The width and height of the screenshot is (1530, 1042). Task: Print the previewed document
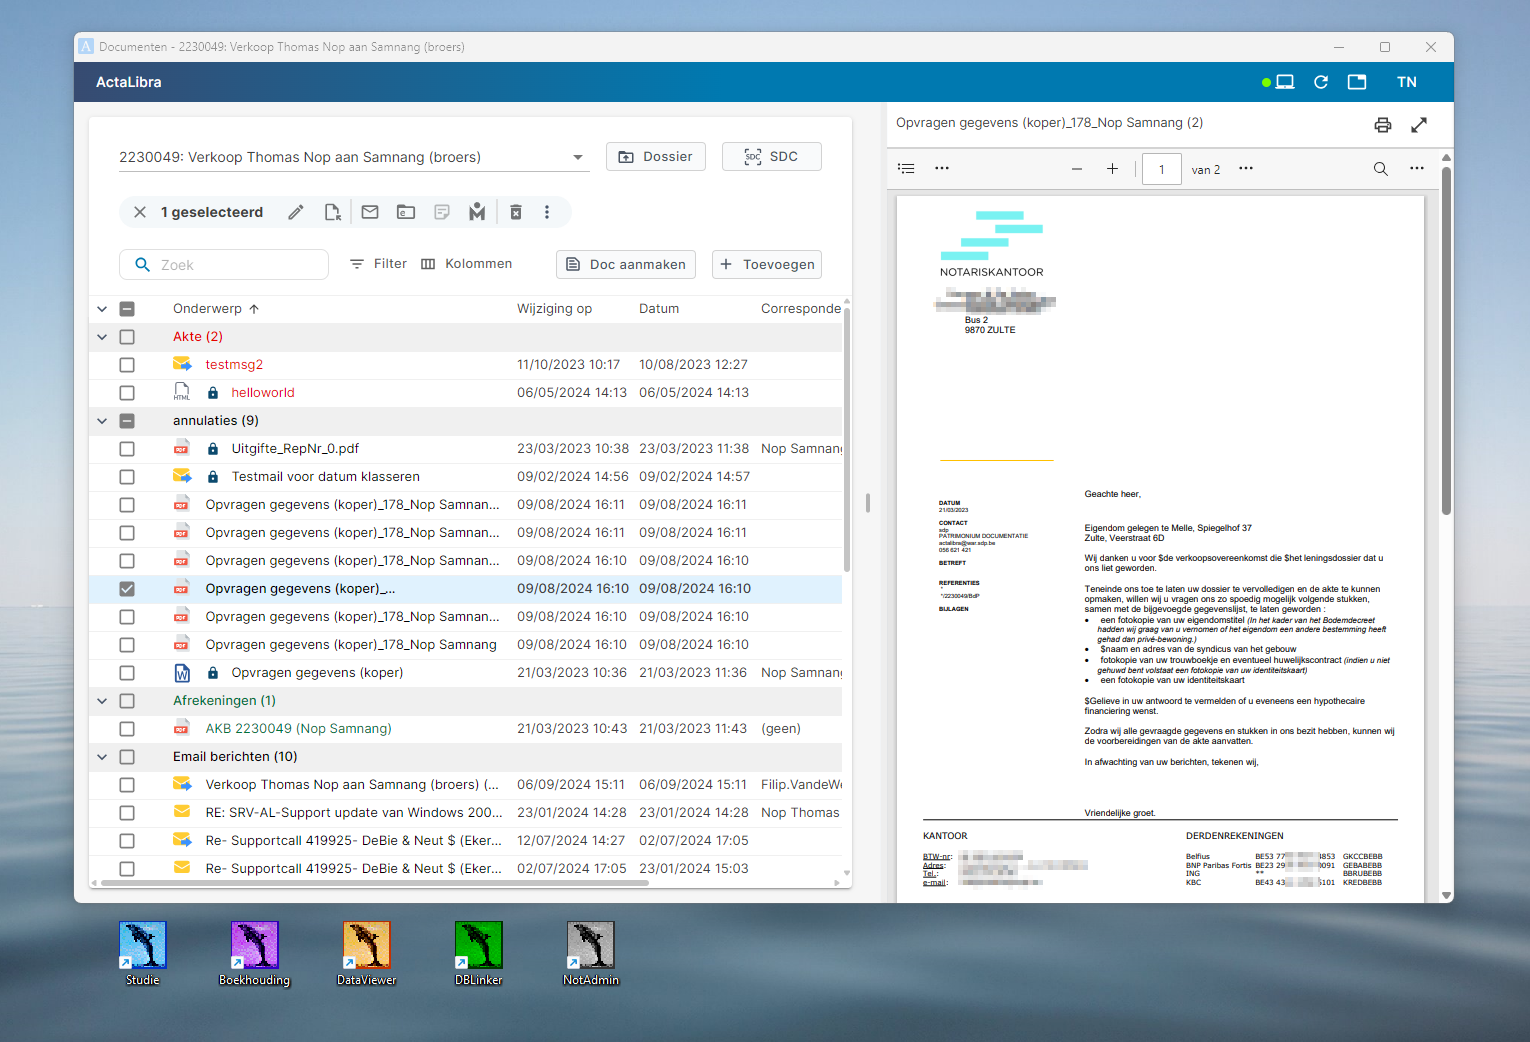[x=1383, y=125]
